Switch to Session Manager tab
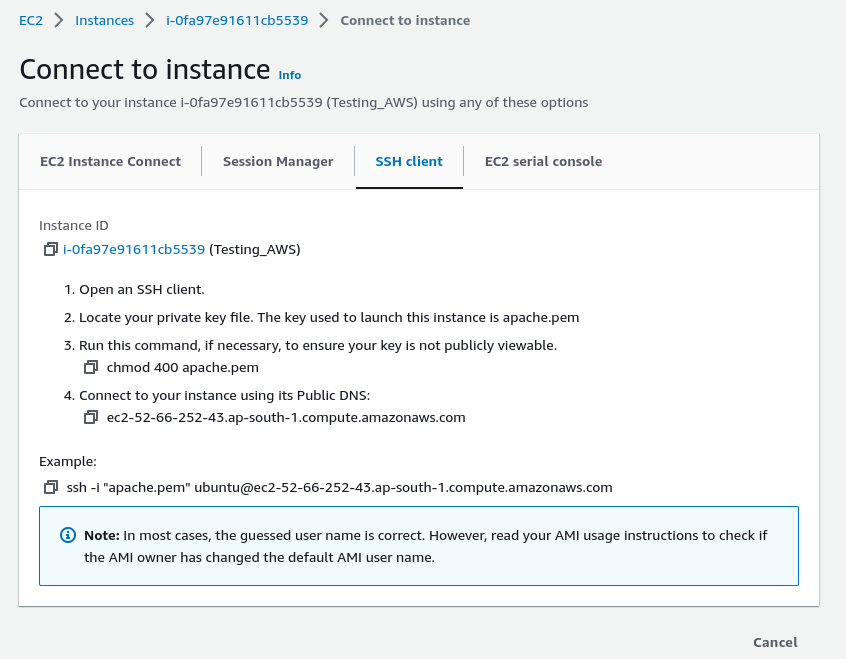This screenshot has height=659, width=846. pos(278,161)
